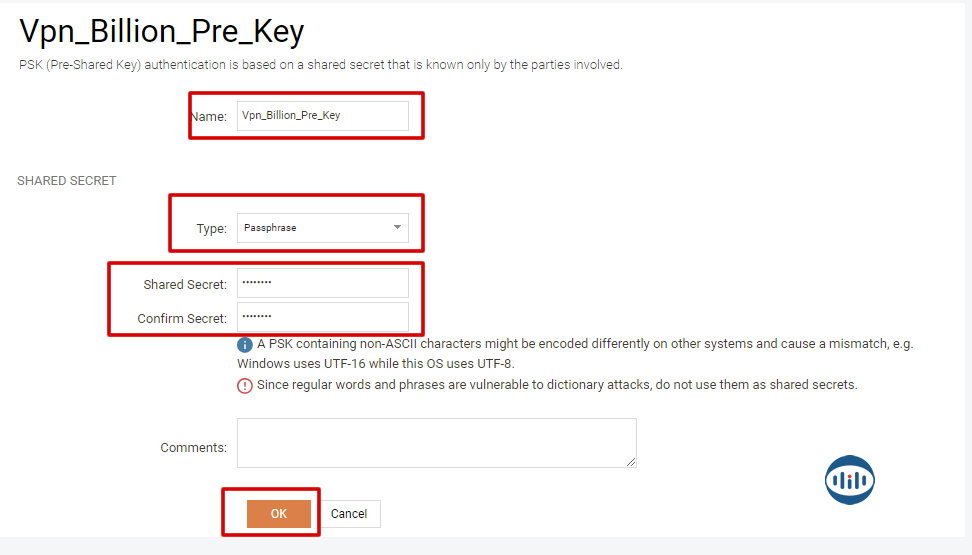Click the round blue sound-bars logo icon
Screen dimensions: 972x555
tap(850, 480)
